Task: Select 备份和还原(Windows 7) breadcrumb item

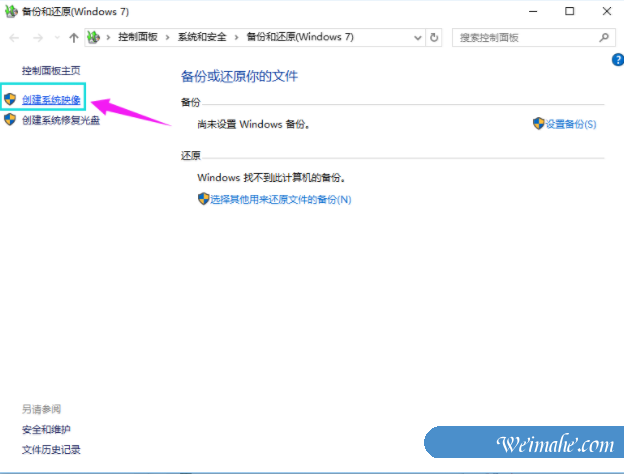Action: 300,37
